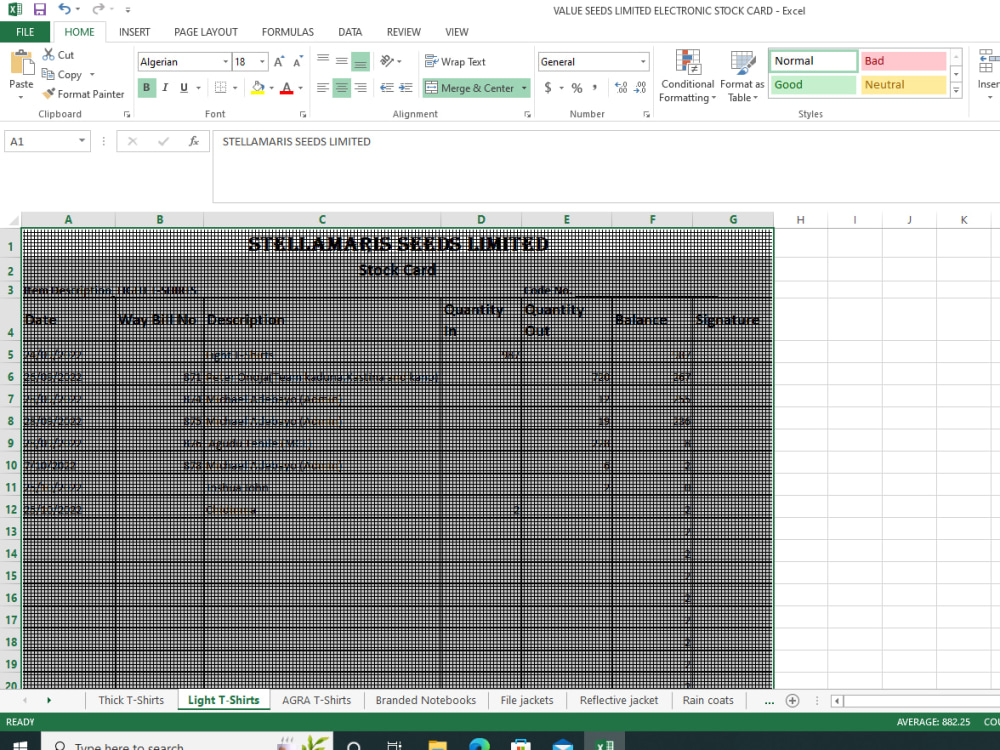Open the Branded Notebooks sheet
Viewport: 1000px width, 750px height.
pos(425,700)
